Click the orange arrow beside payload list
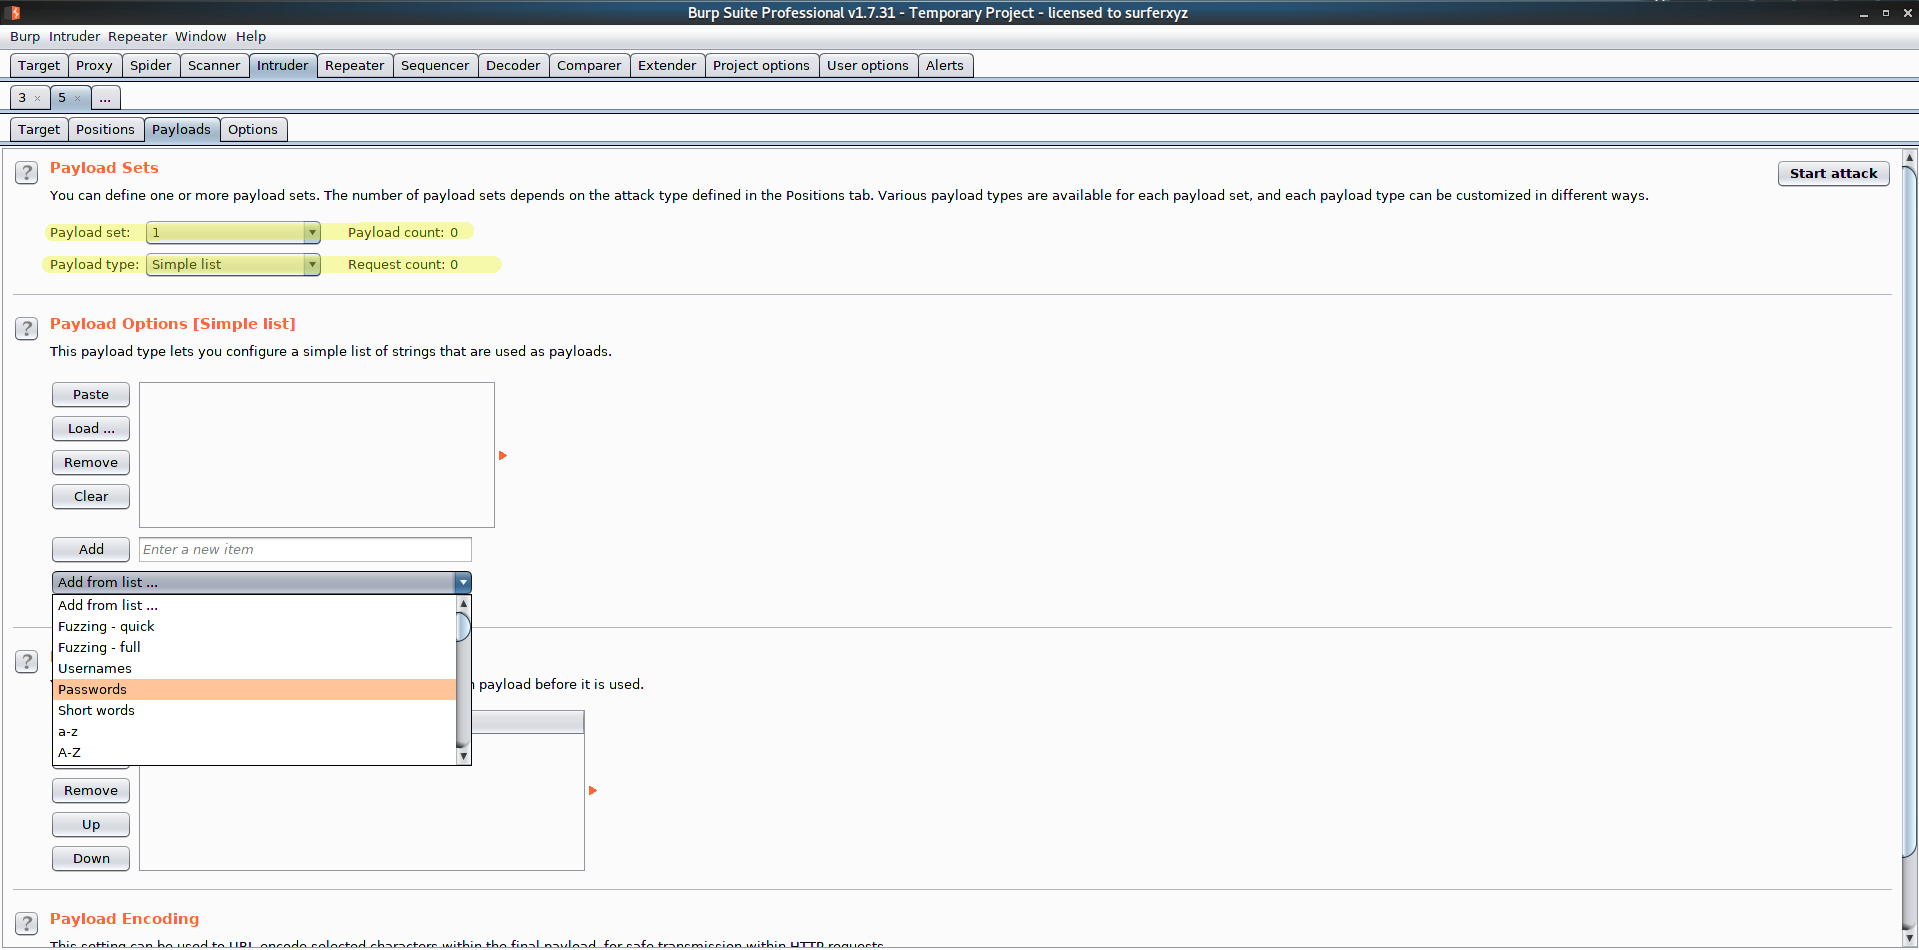Viewport: 1919px width, 950px height. pos(503,455)
